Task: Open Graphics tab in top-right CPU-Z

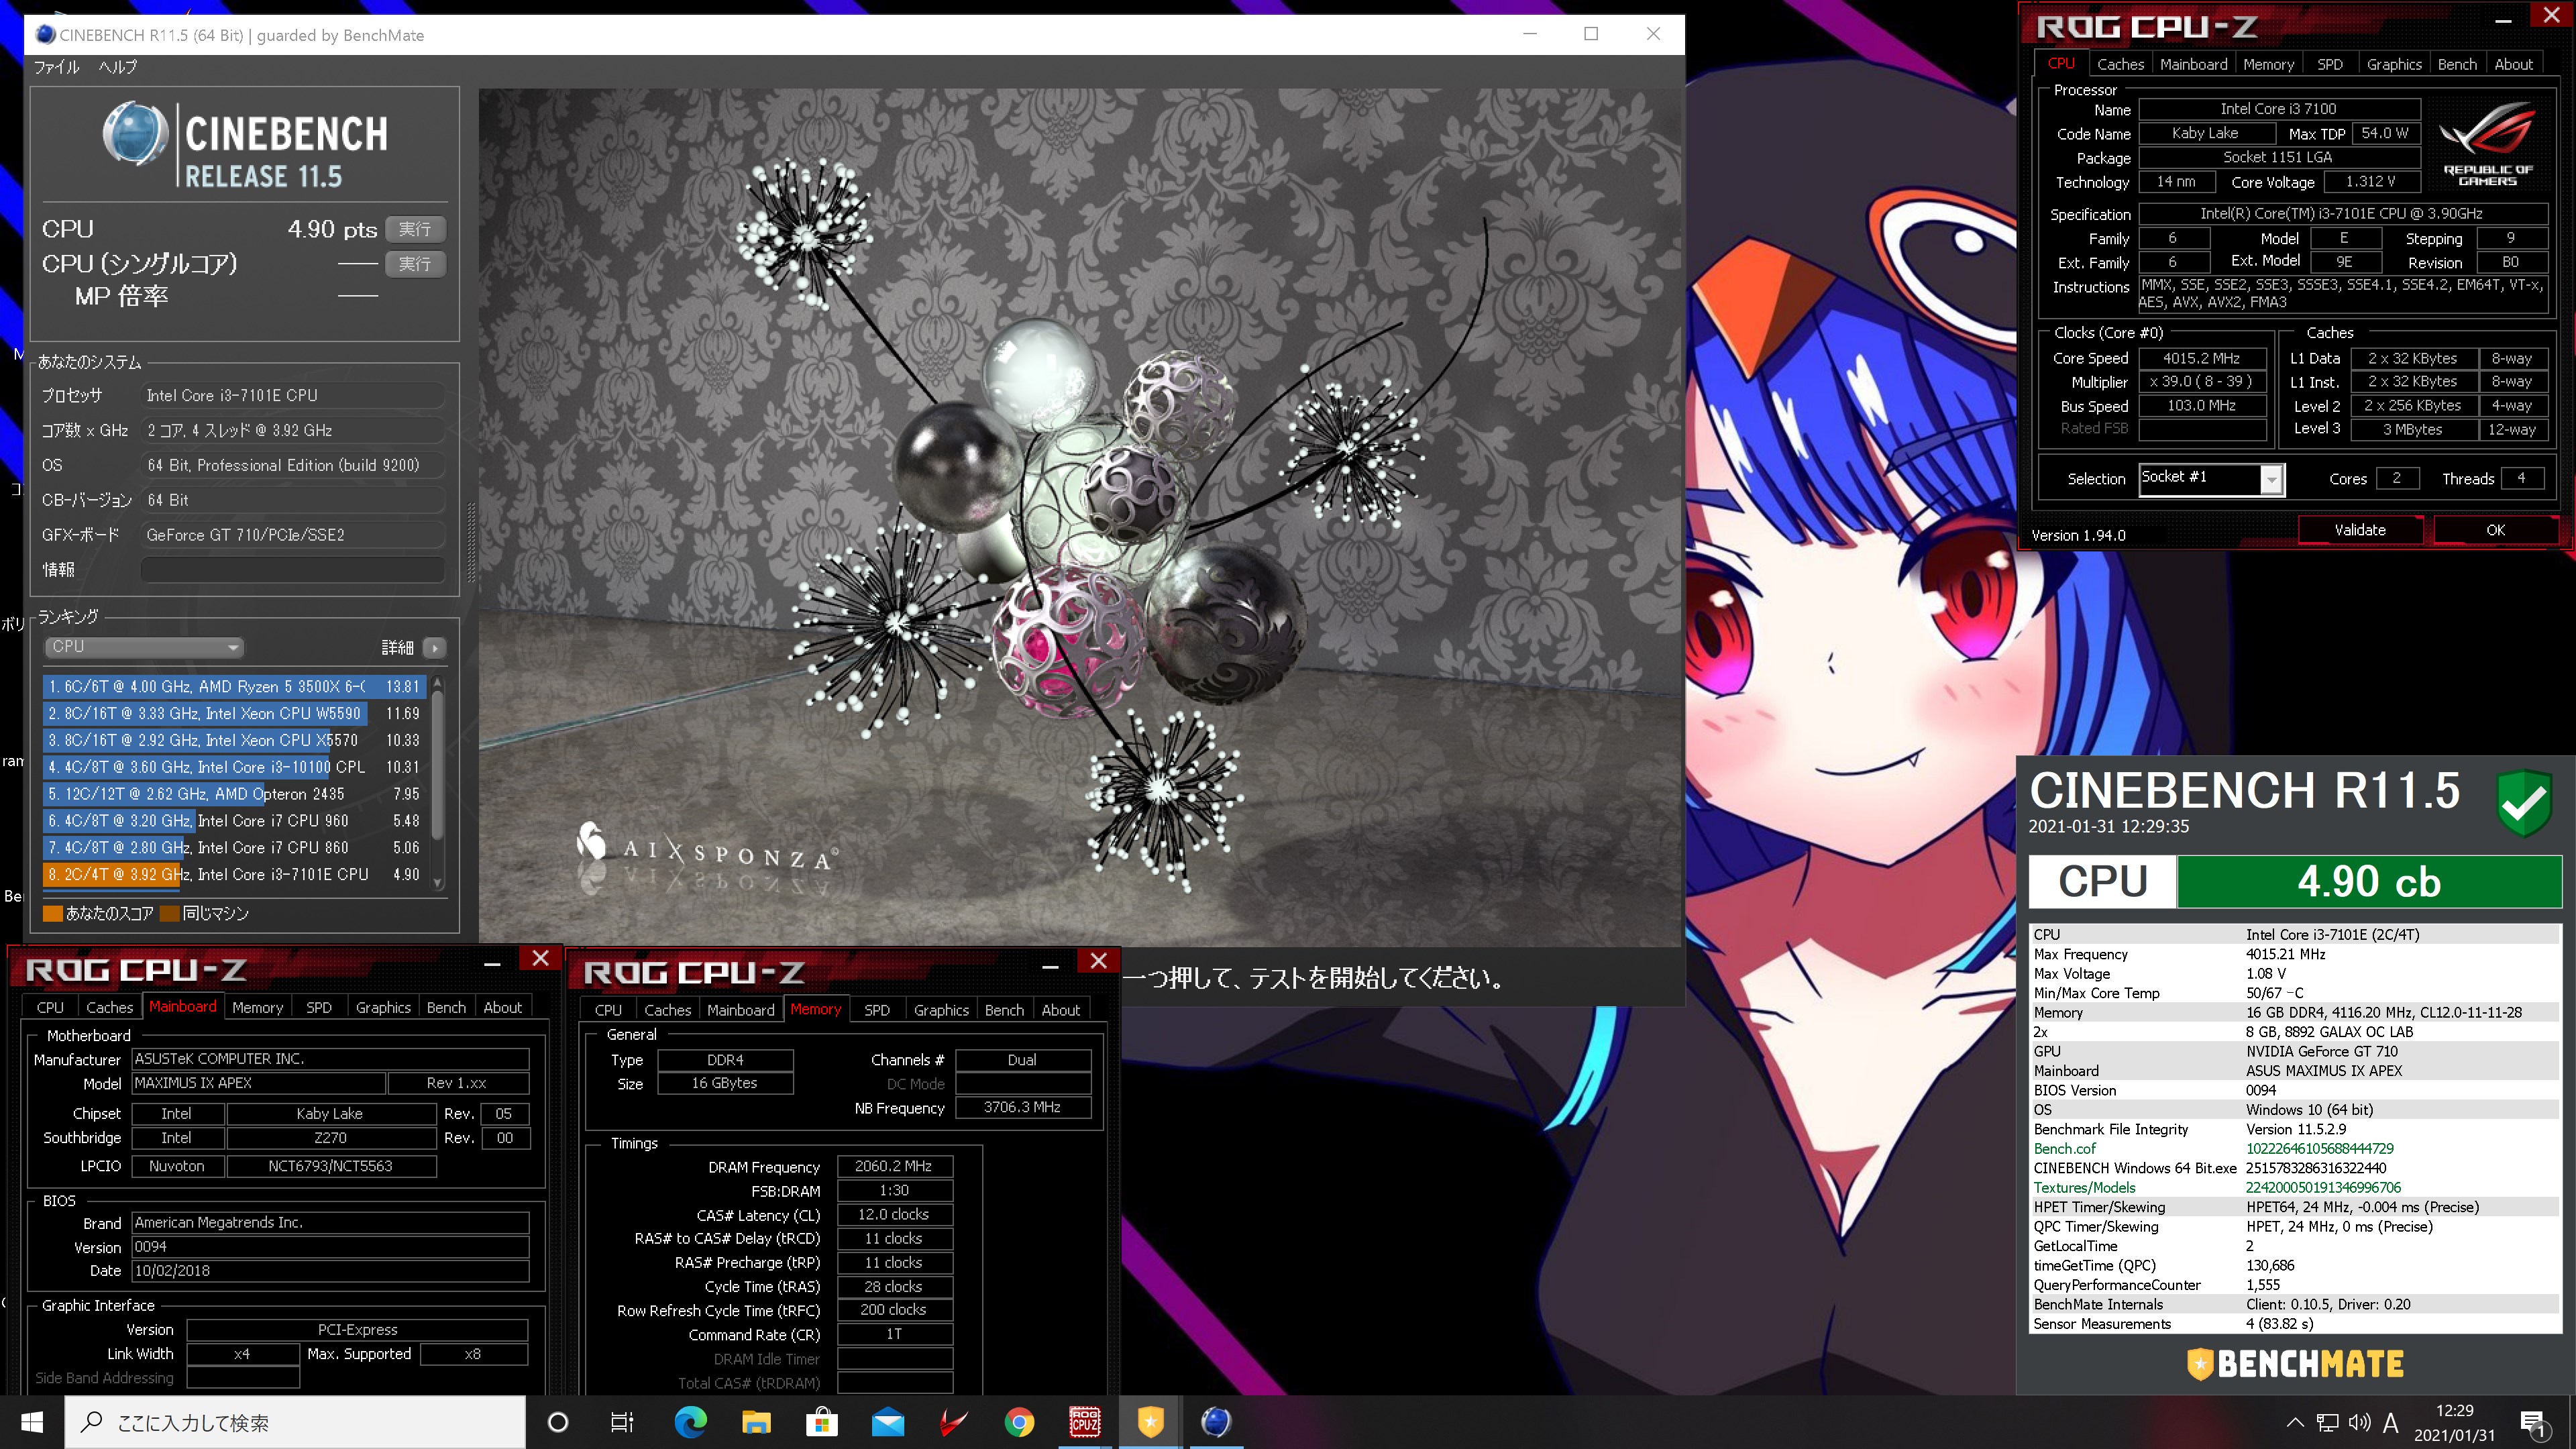Action: pyautogui.click(x=2393, y=64)
